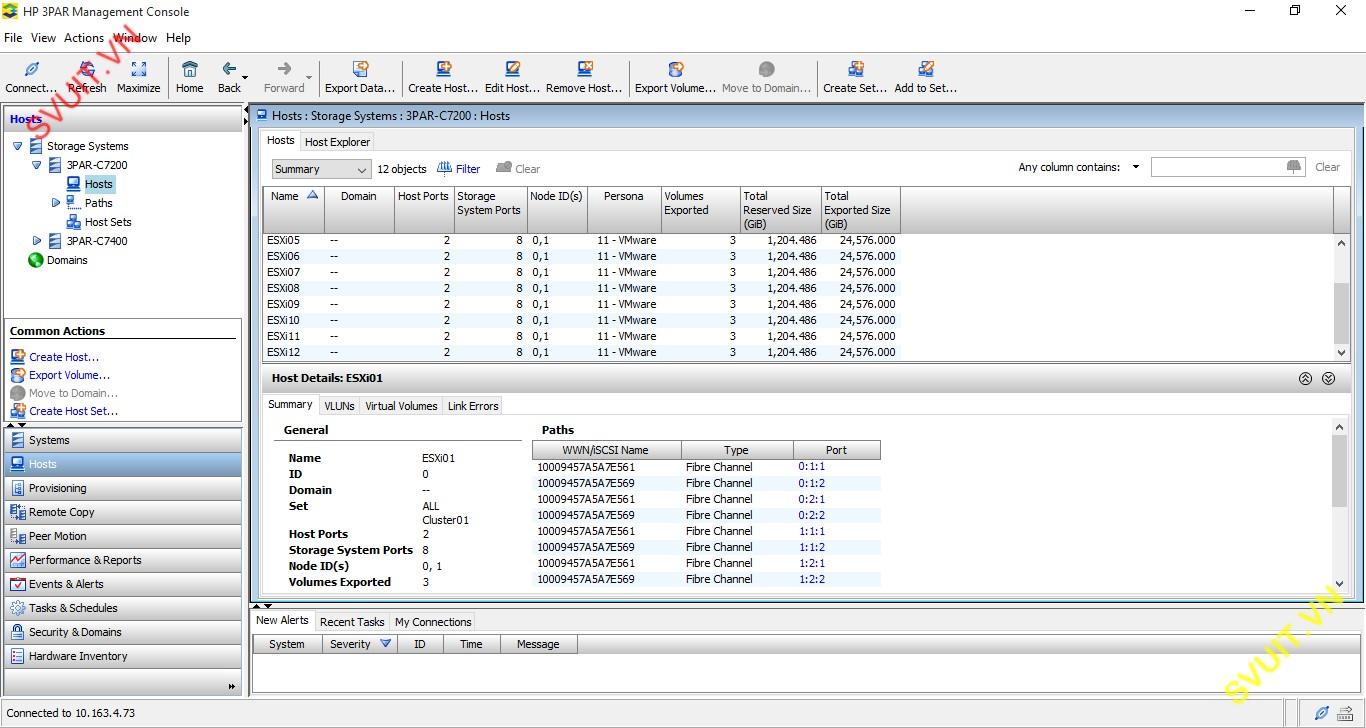
Task: Click the Add to Set toolbar icon
Action: 926,69
